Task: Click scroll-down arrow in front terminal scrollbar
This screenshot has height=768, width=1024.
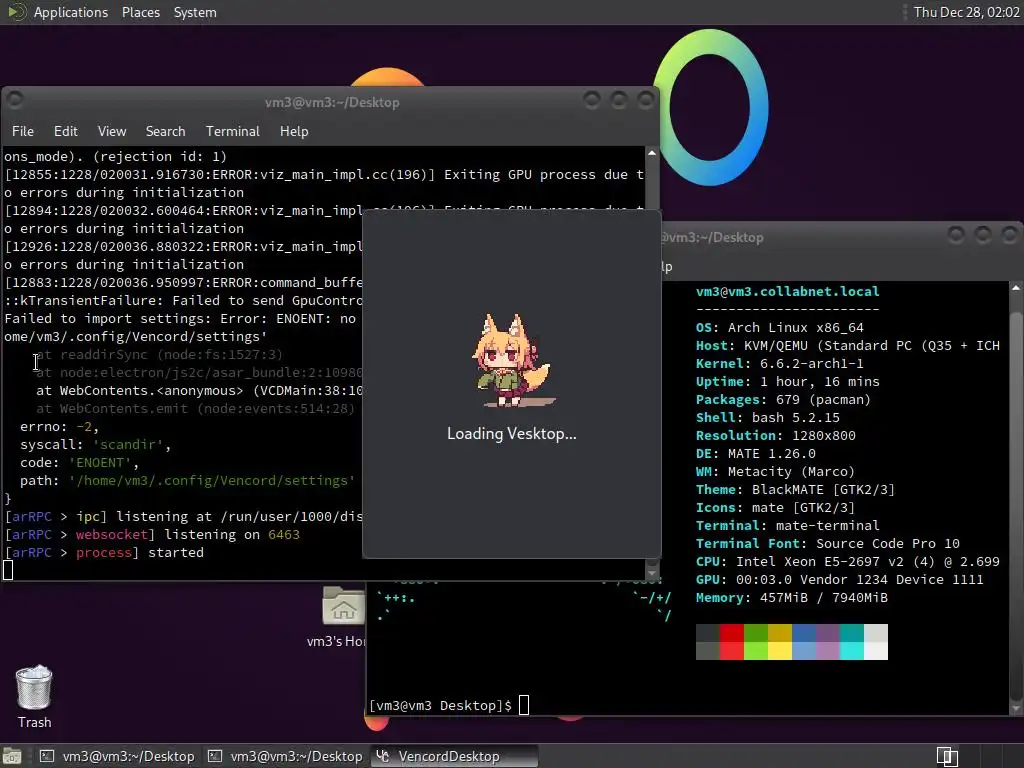Action: [x=651, y=573]
